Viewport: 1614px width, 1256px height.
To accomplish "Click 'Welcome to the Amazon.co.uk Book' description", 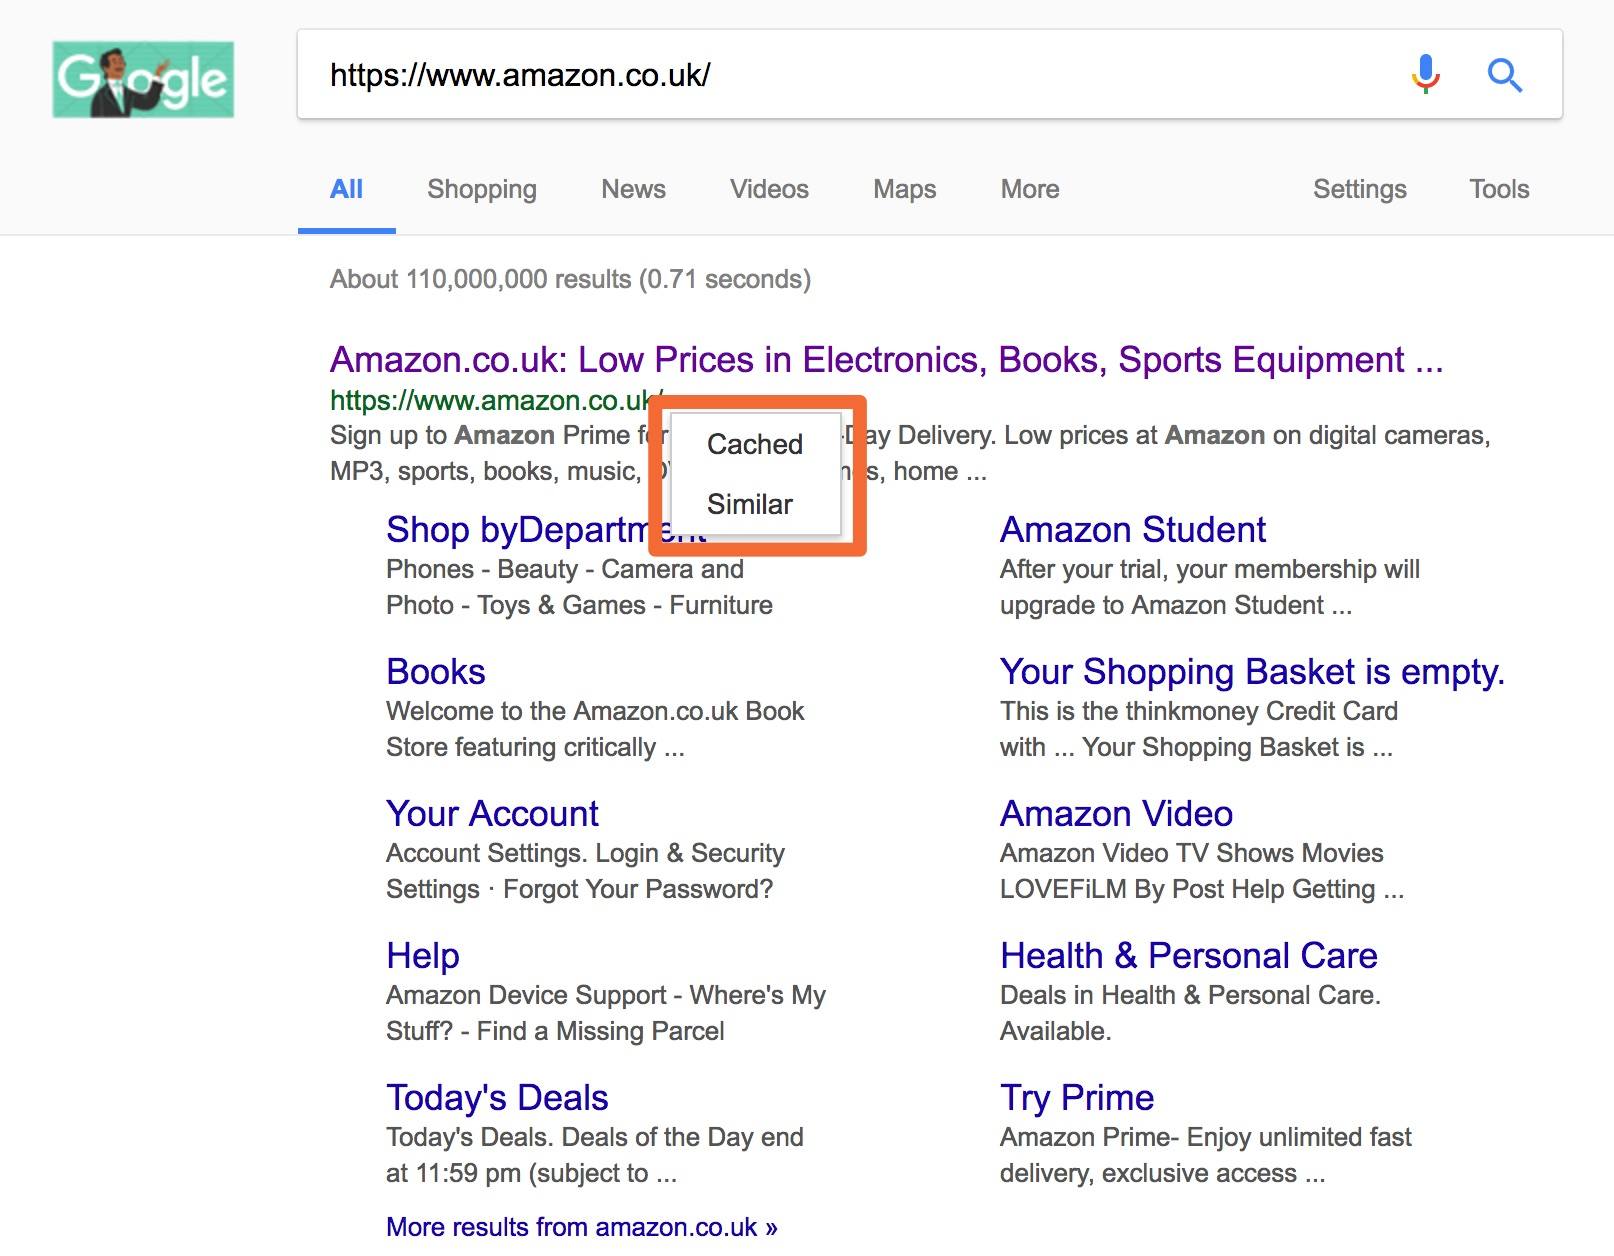I will click(x=595, y=711).
